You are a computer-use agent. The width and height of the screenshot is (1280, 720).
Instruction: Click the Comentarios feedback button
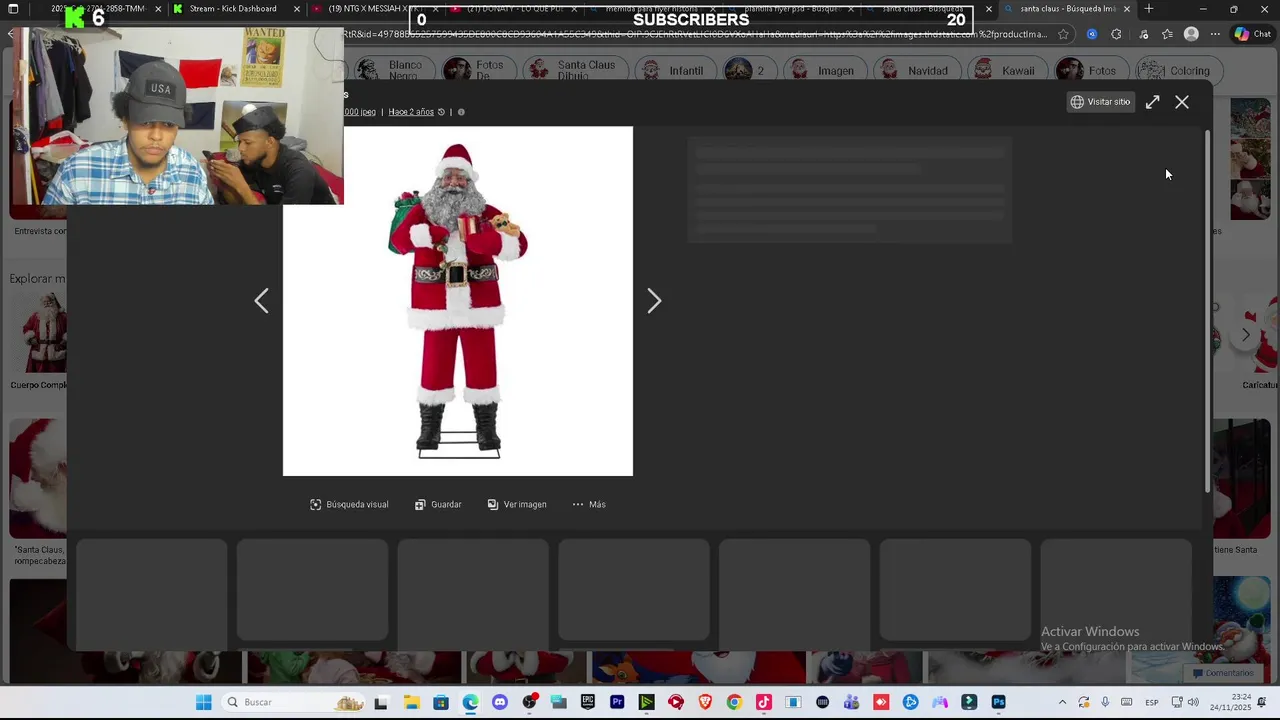[1222, 673]
